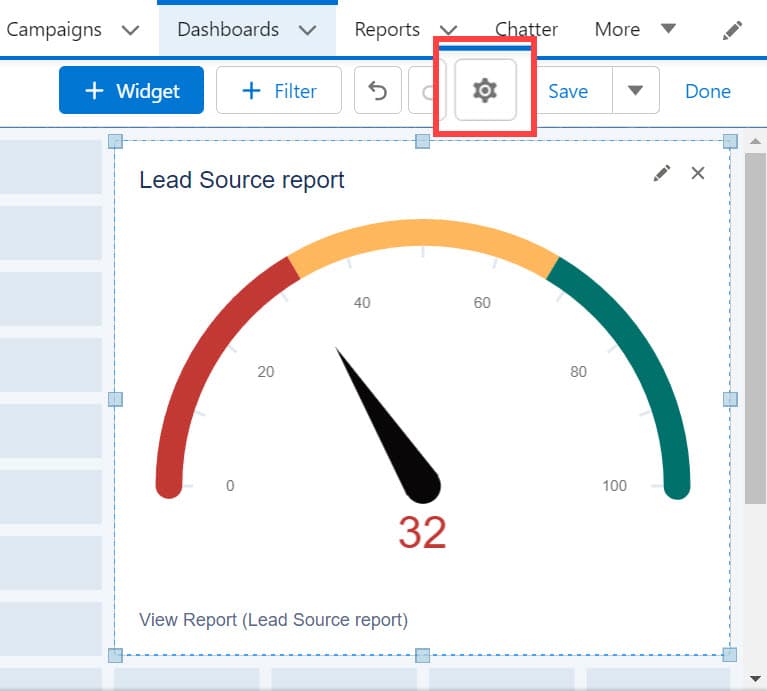Click the scrollbar down arrow
The image size is (767, 691).
point(755,678)
